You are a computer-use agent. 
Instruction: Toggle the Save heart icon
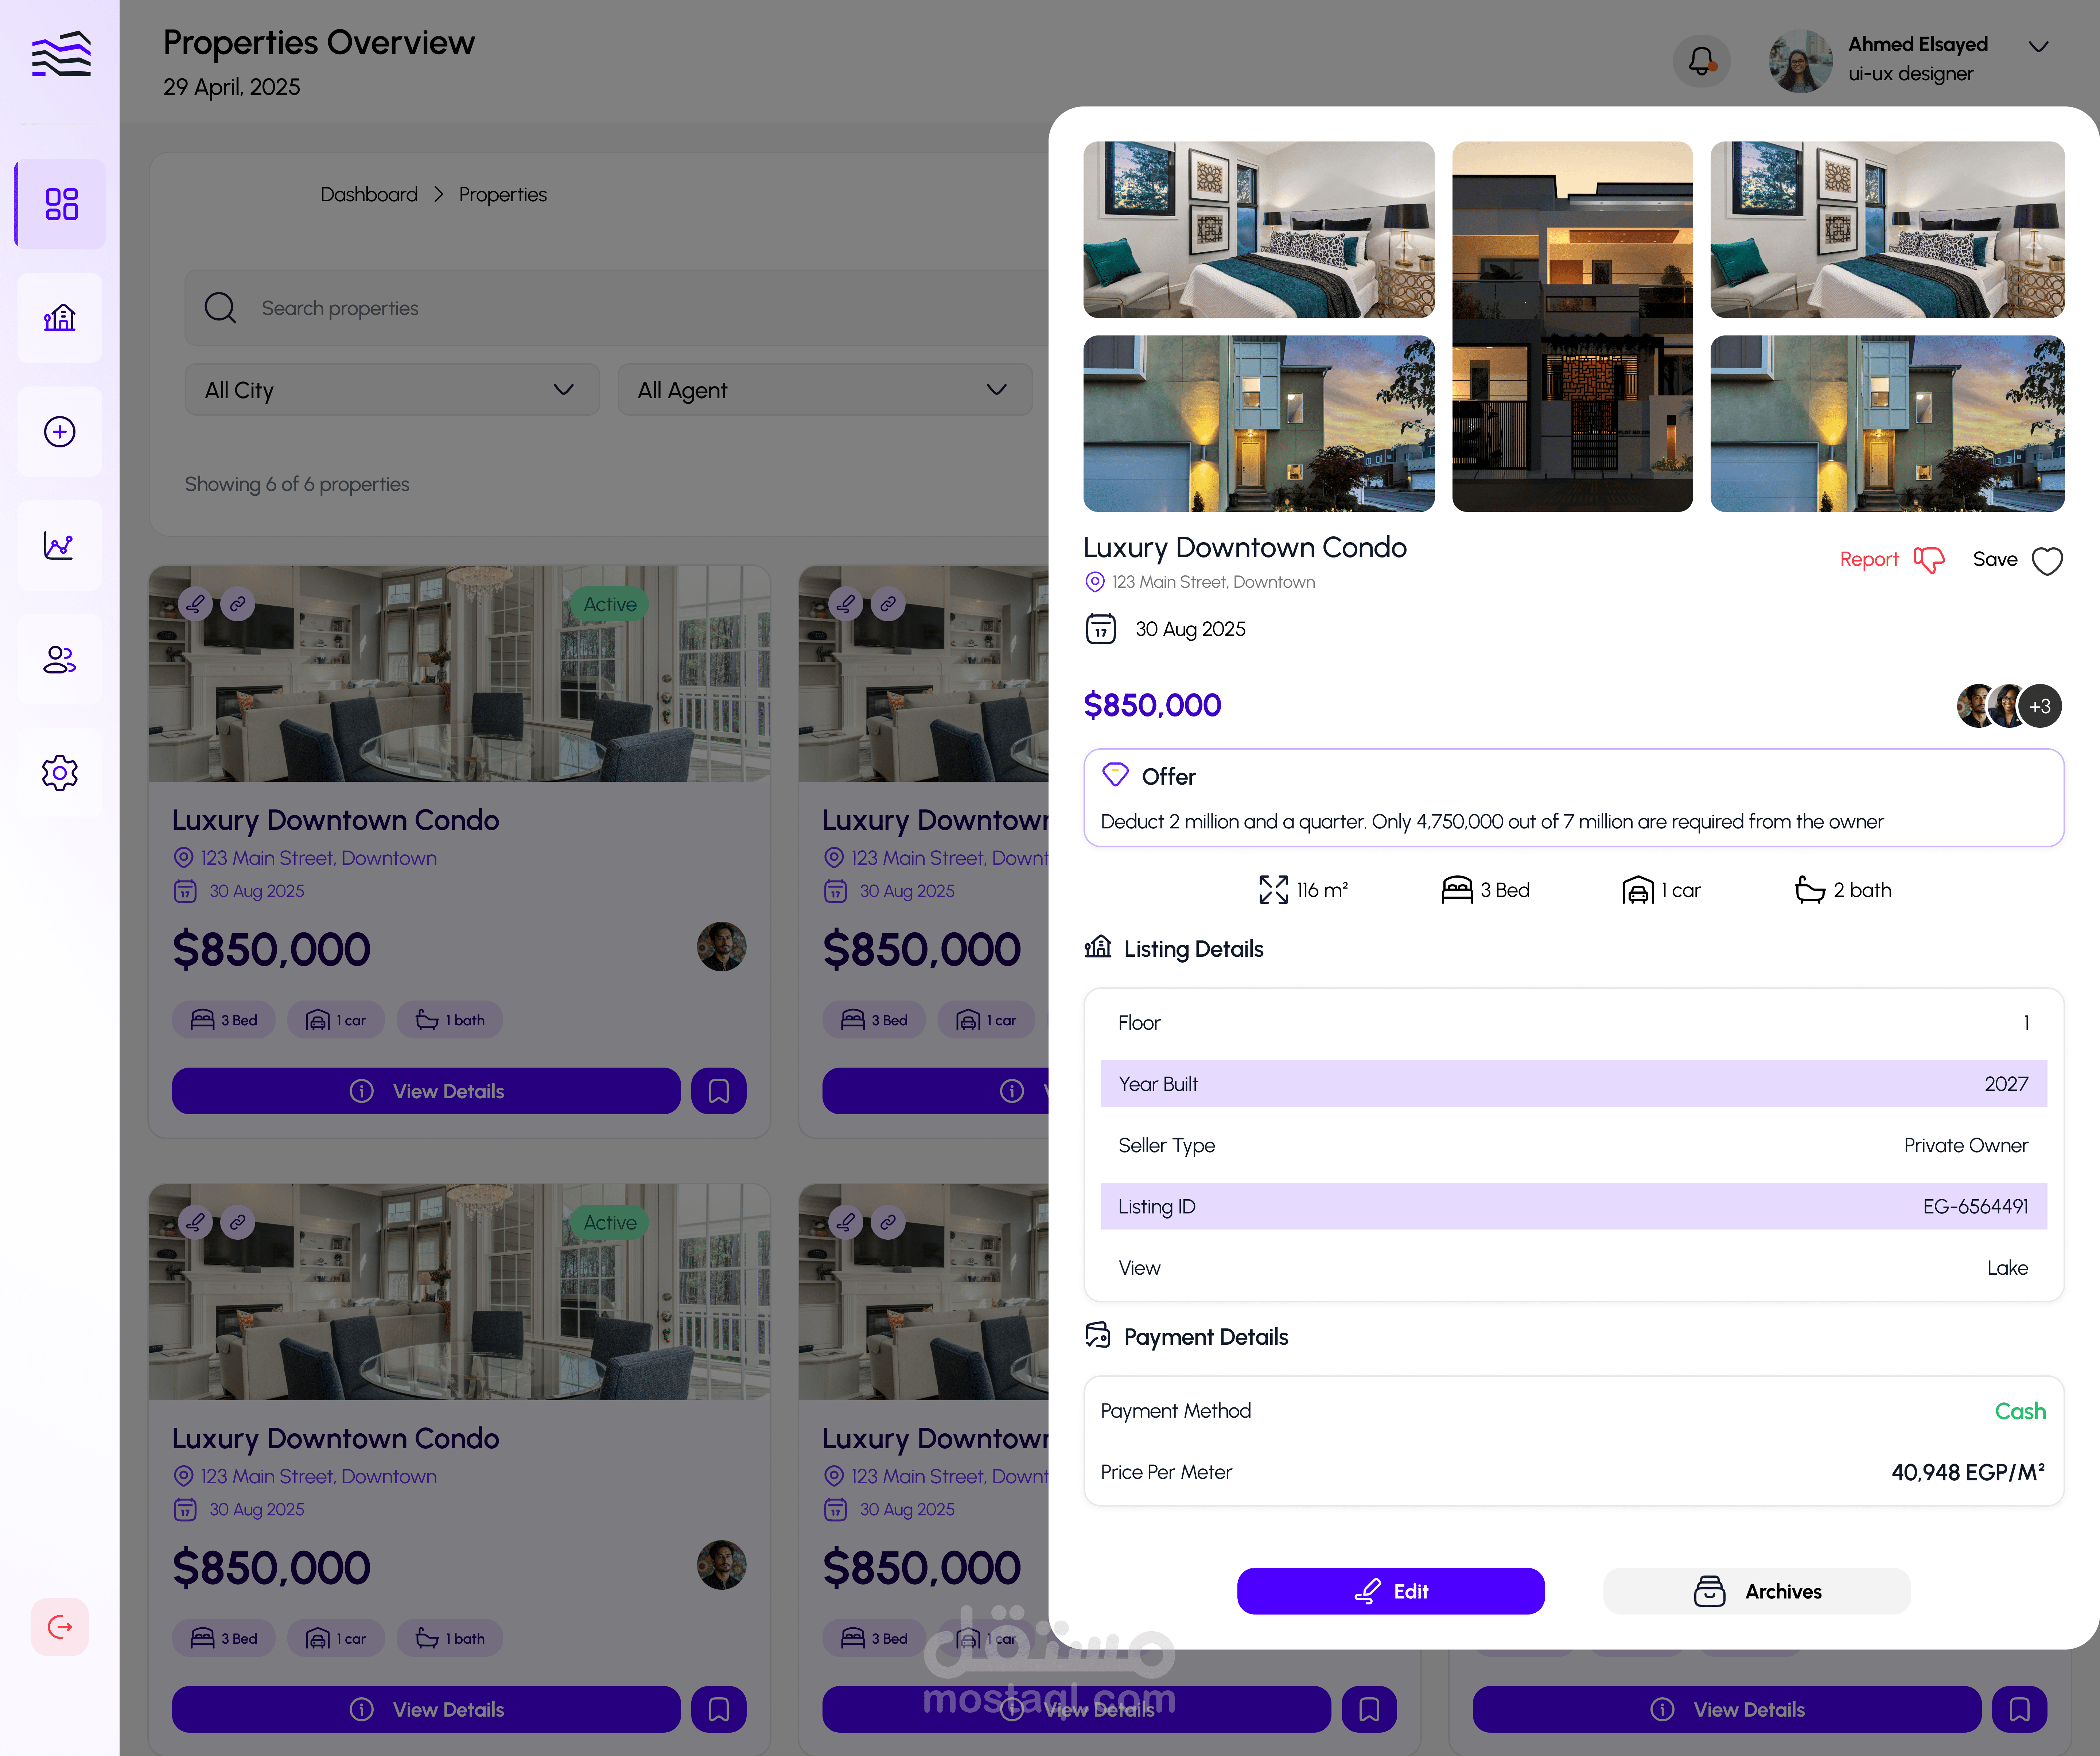tap(2047, 561)
